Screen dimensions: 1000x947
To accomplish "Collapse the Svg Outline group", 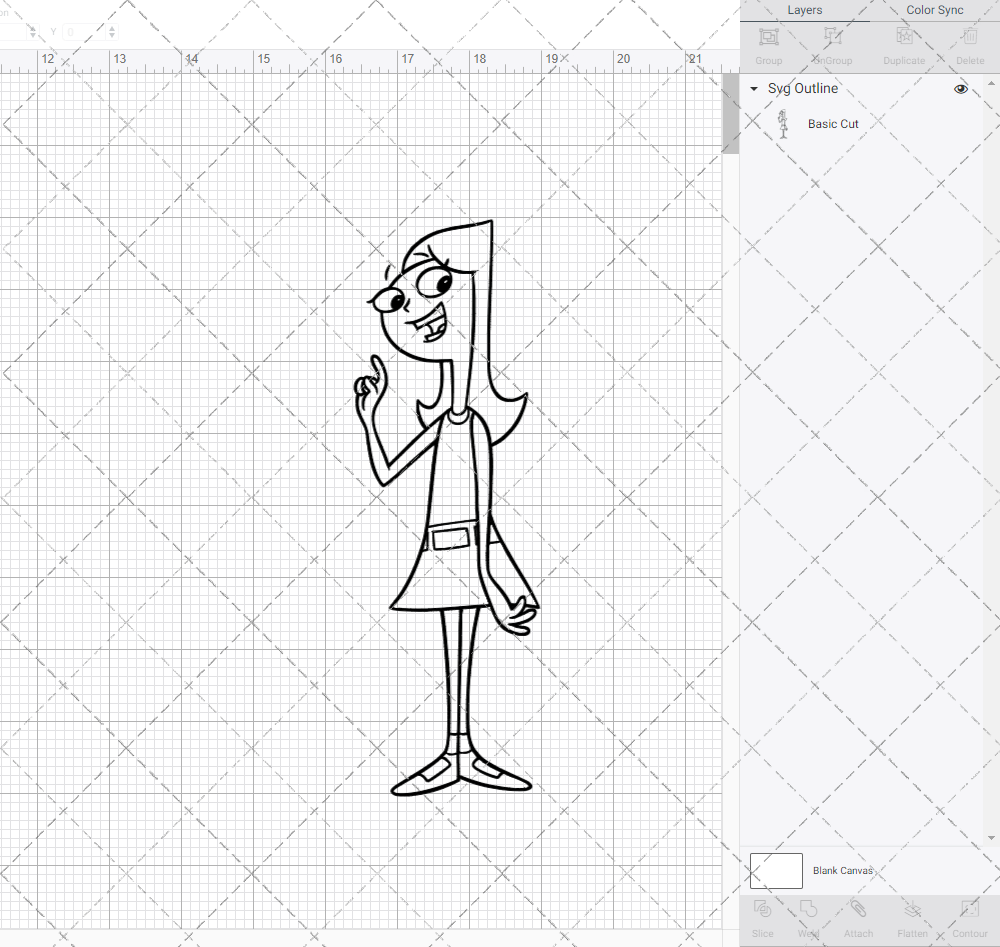I will tap(752, 88).
